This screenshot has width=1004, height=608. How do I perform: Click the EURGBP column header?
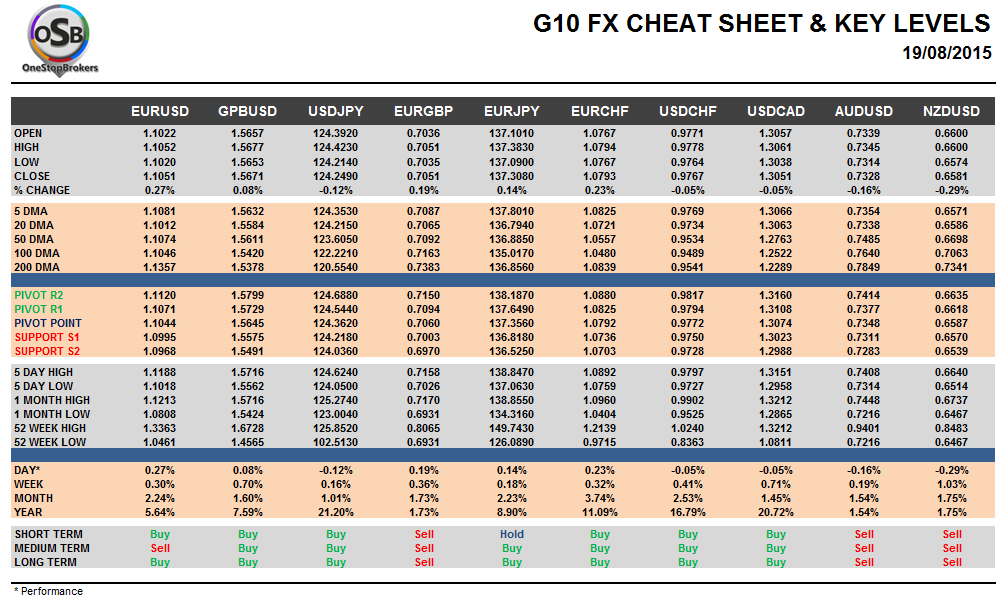pos(424,111)
